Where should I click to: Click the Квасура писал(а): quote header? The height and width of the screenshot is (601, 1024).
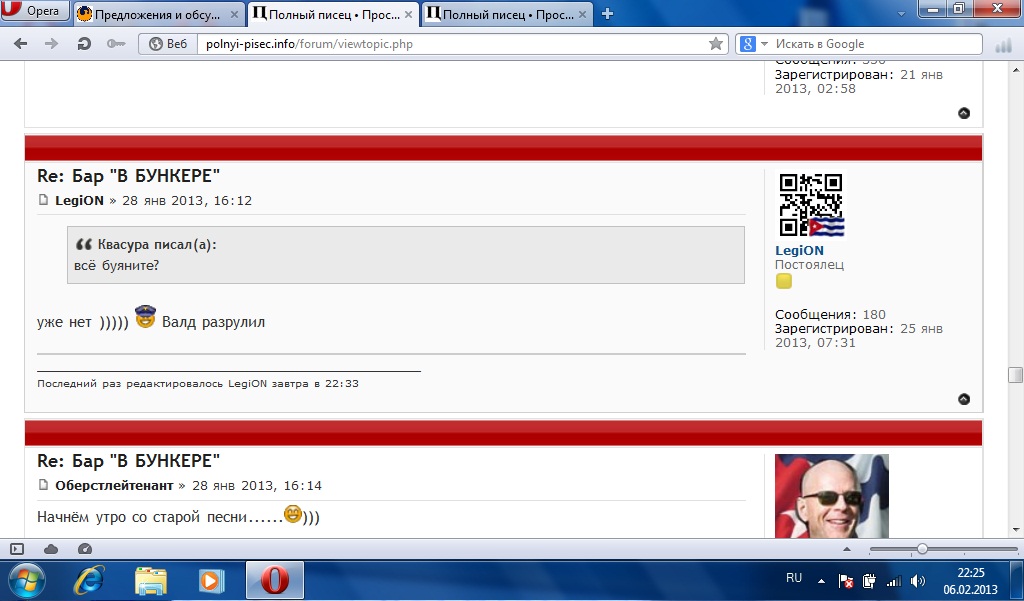tap(157, 244)
